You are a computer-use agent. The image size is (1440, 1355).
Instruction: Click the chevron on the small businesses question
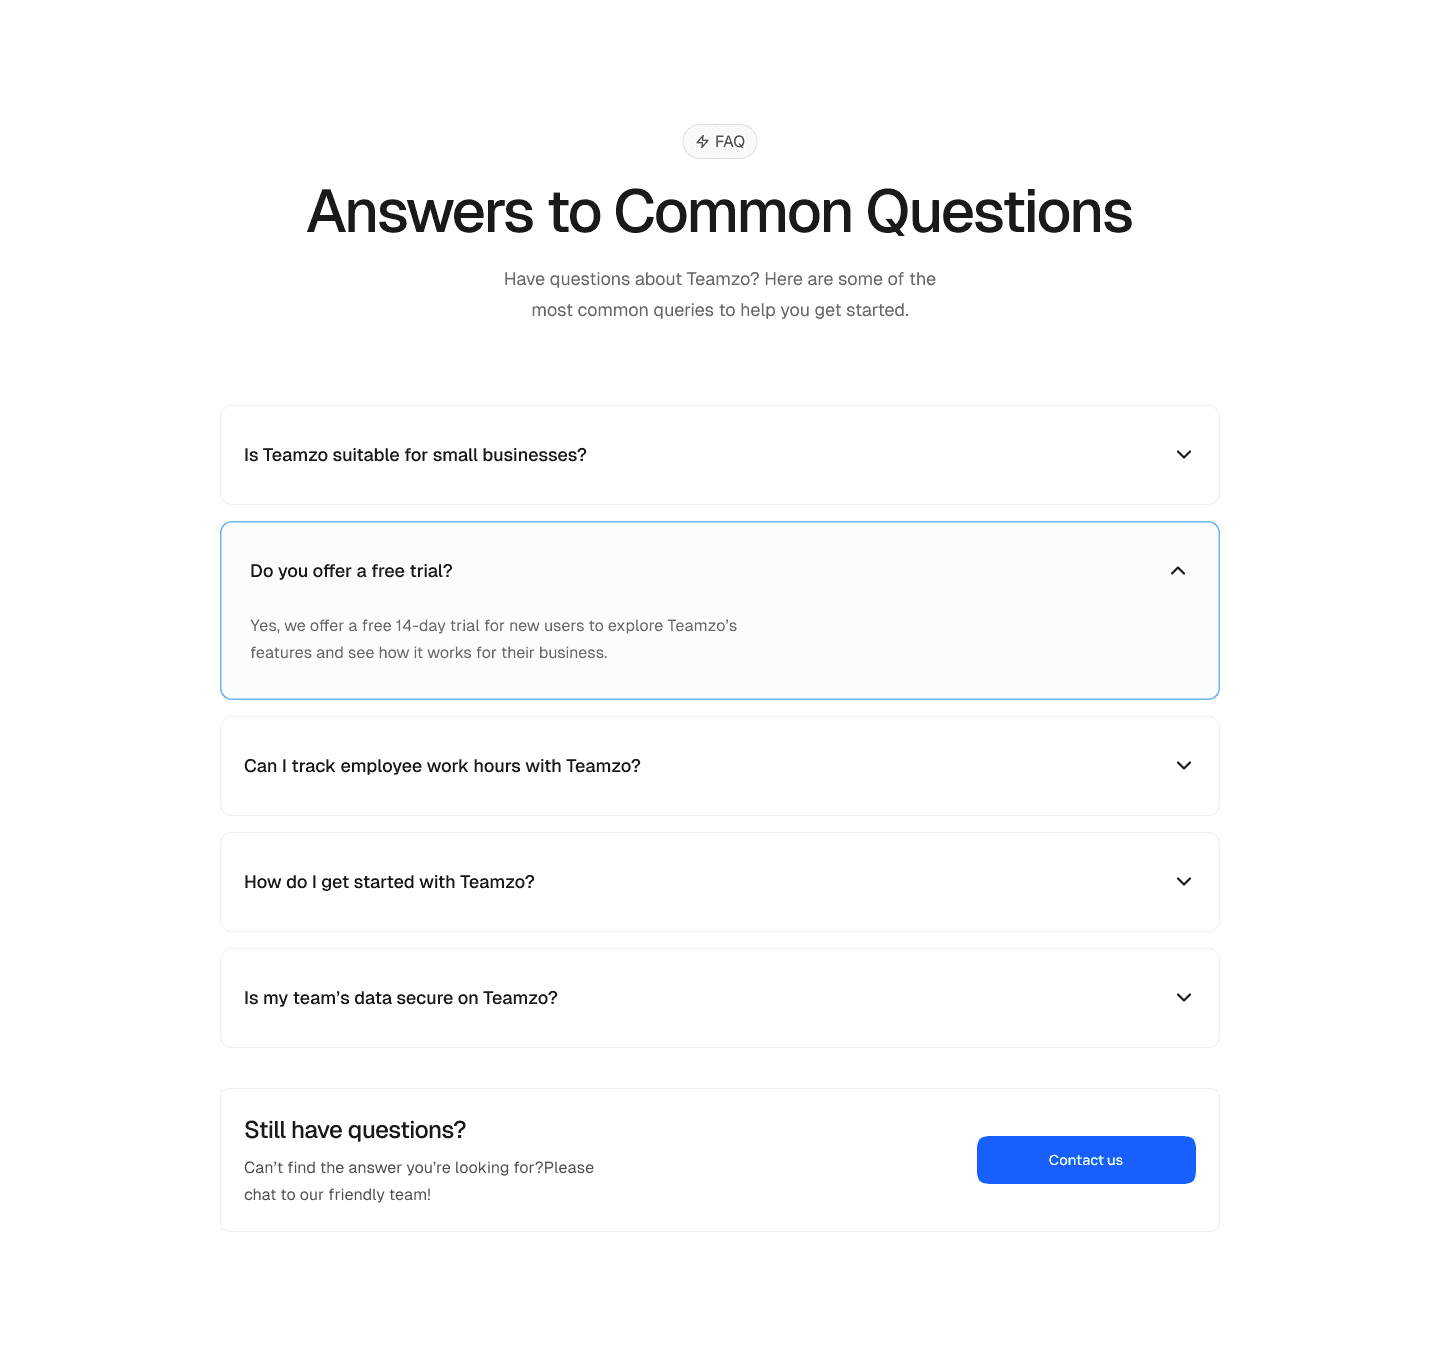(x=1183, y=455)
